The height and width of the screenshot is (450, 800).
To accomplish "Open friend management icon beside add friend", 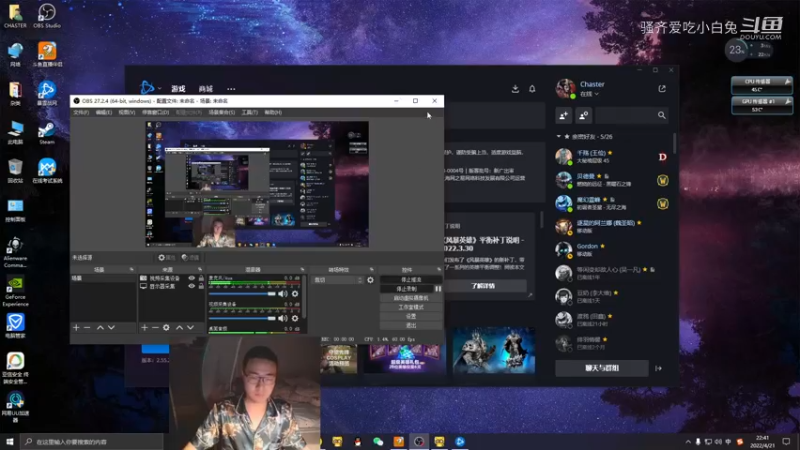I will tap(584, 115).
